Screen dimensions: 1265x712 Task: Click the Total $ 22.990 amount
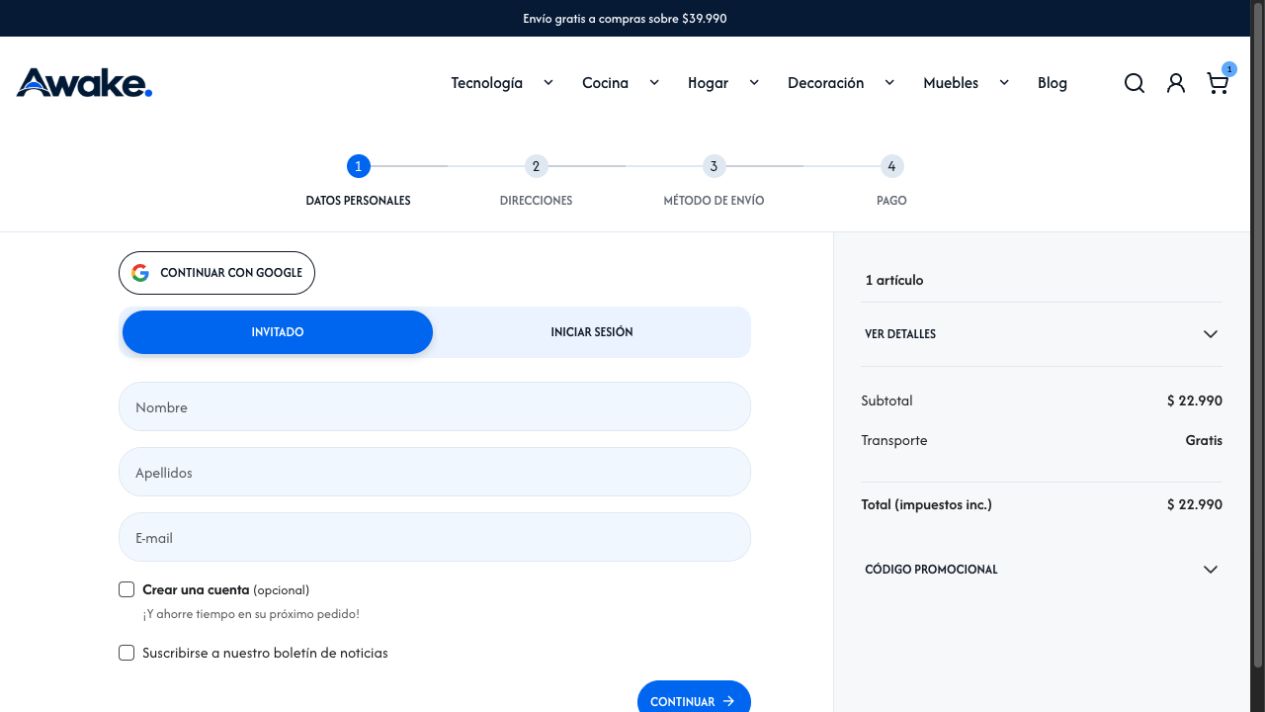pos(1194,505)
